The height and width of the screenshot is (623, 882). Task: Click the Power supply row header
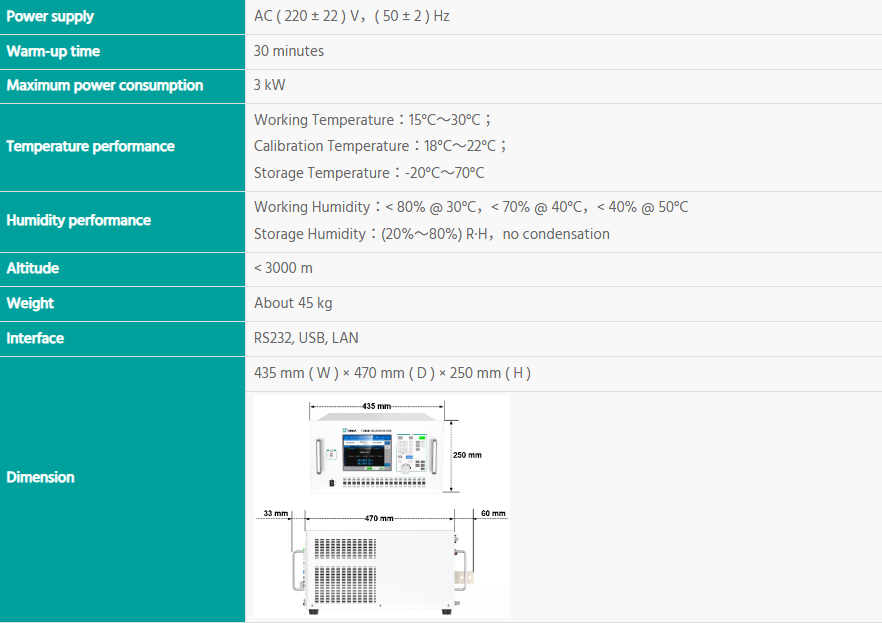[x=50, y=17]
